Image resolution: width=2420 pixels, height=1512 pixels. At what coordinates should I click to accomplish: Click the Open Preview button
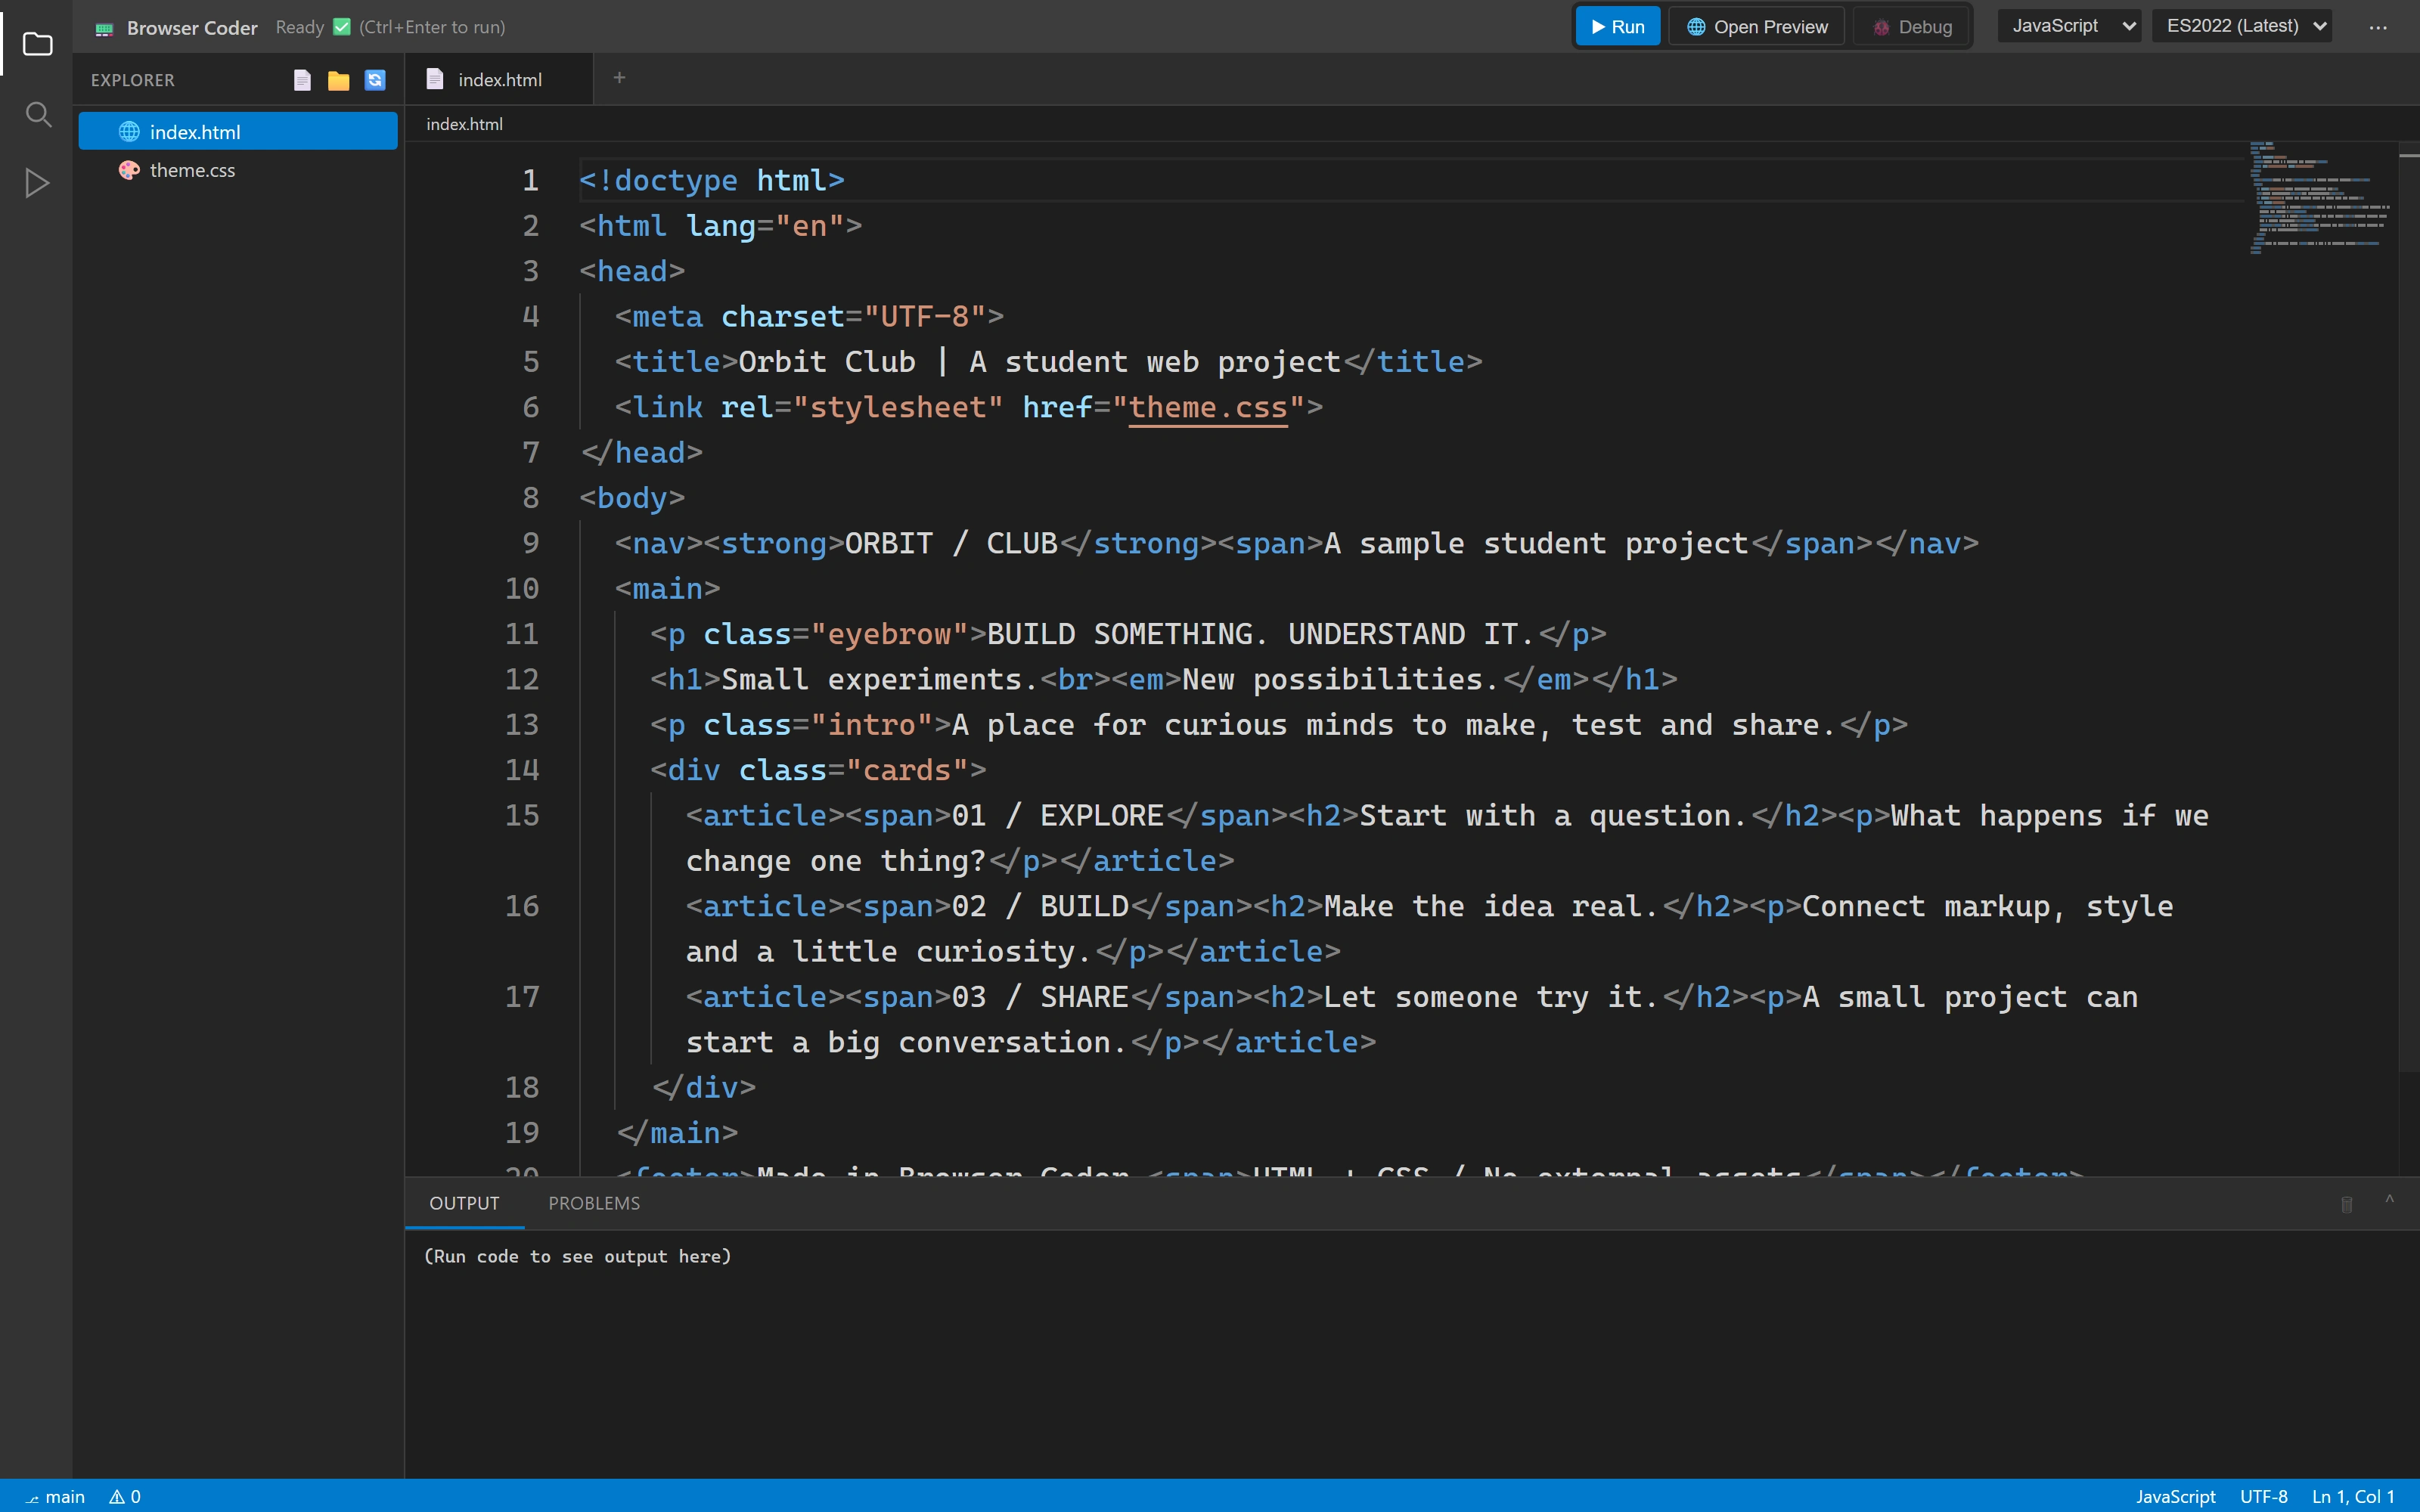1757,27
